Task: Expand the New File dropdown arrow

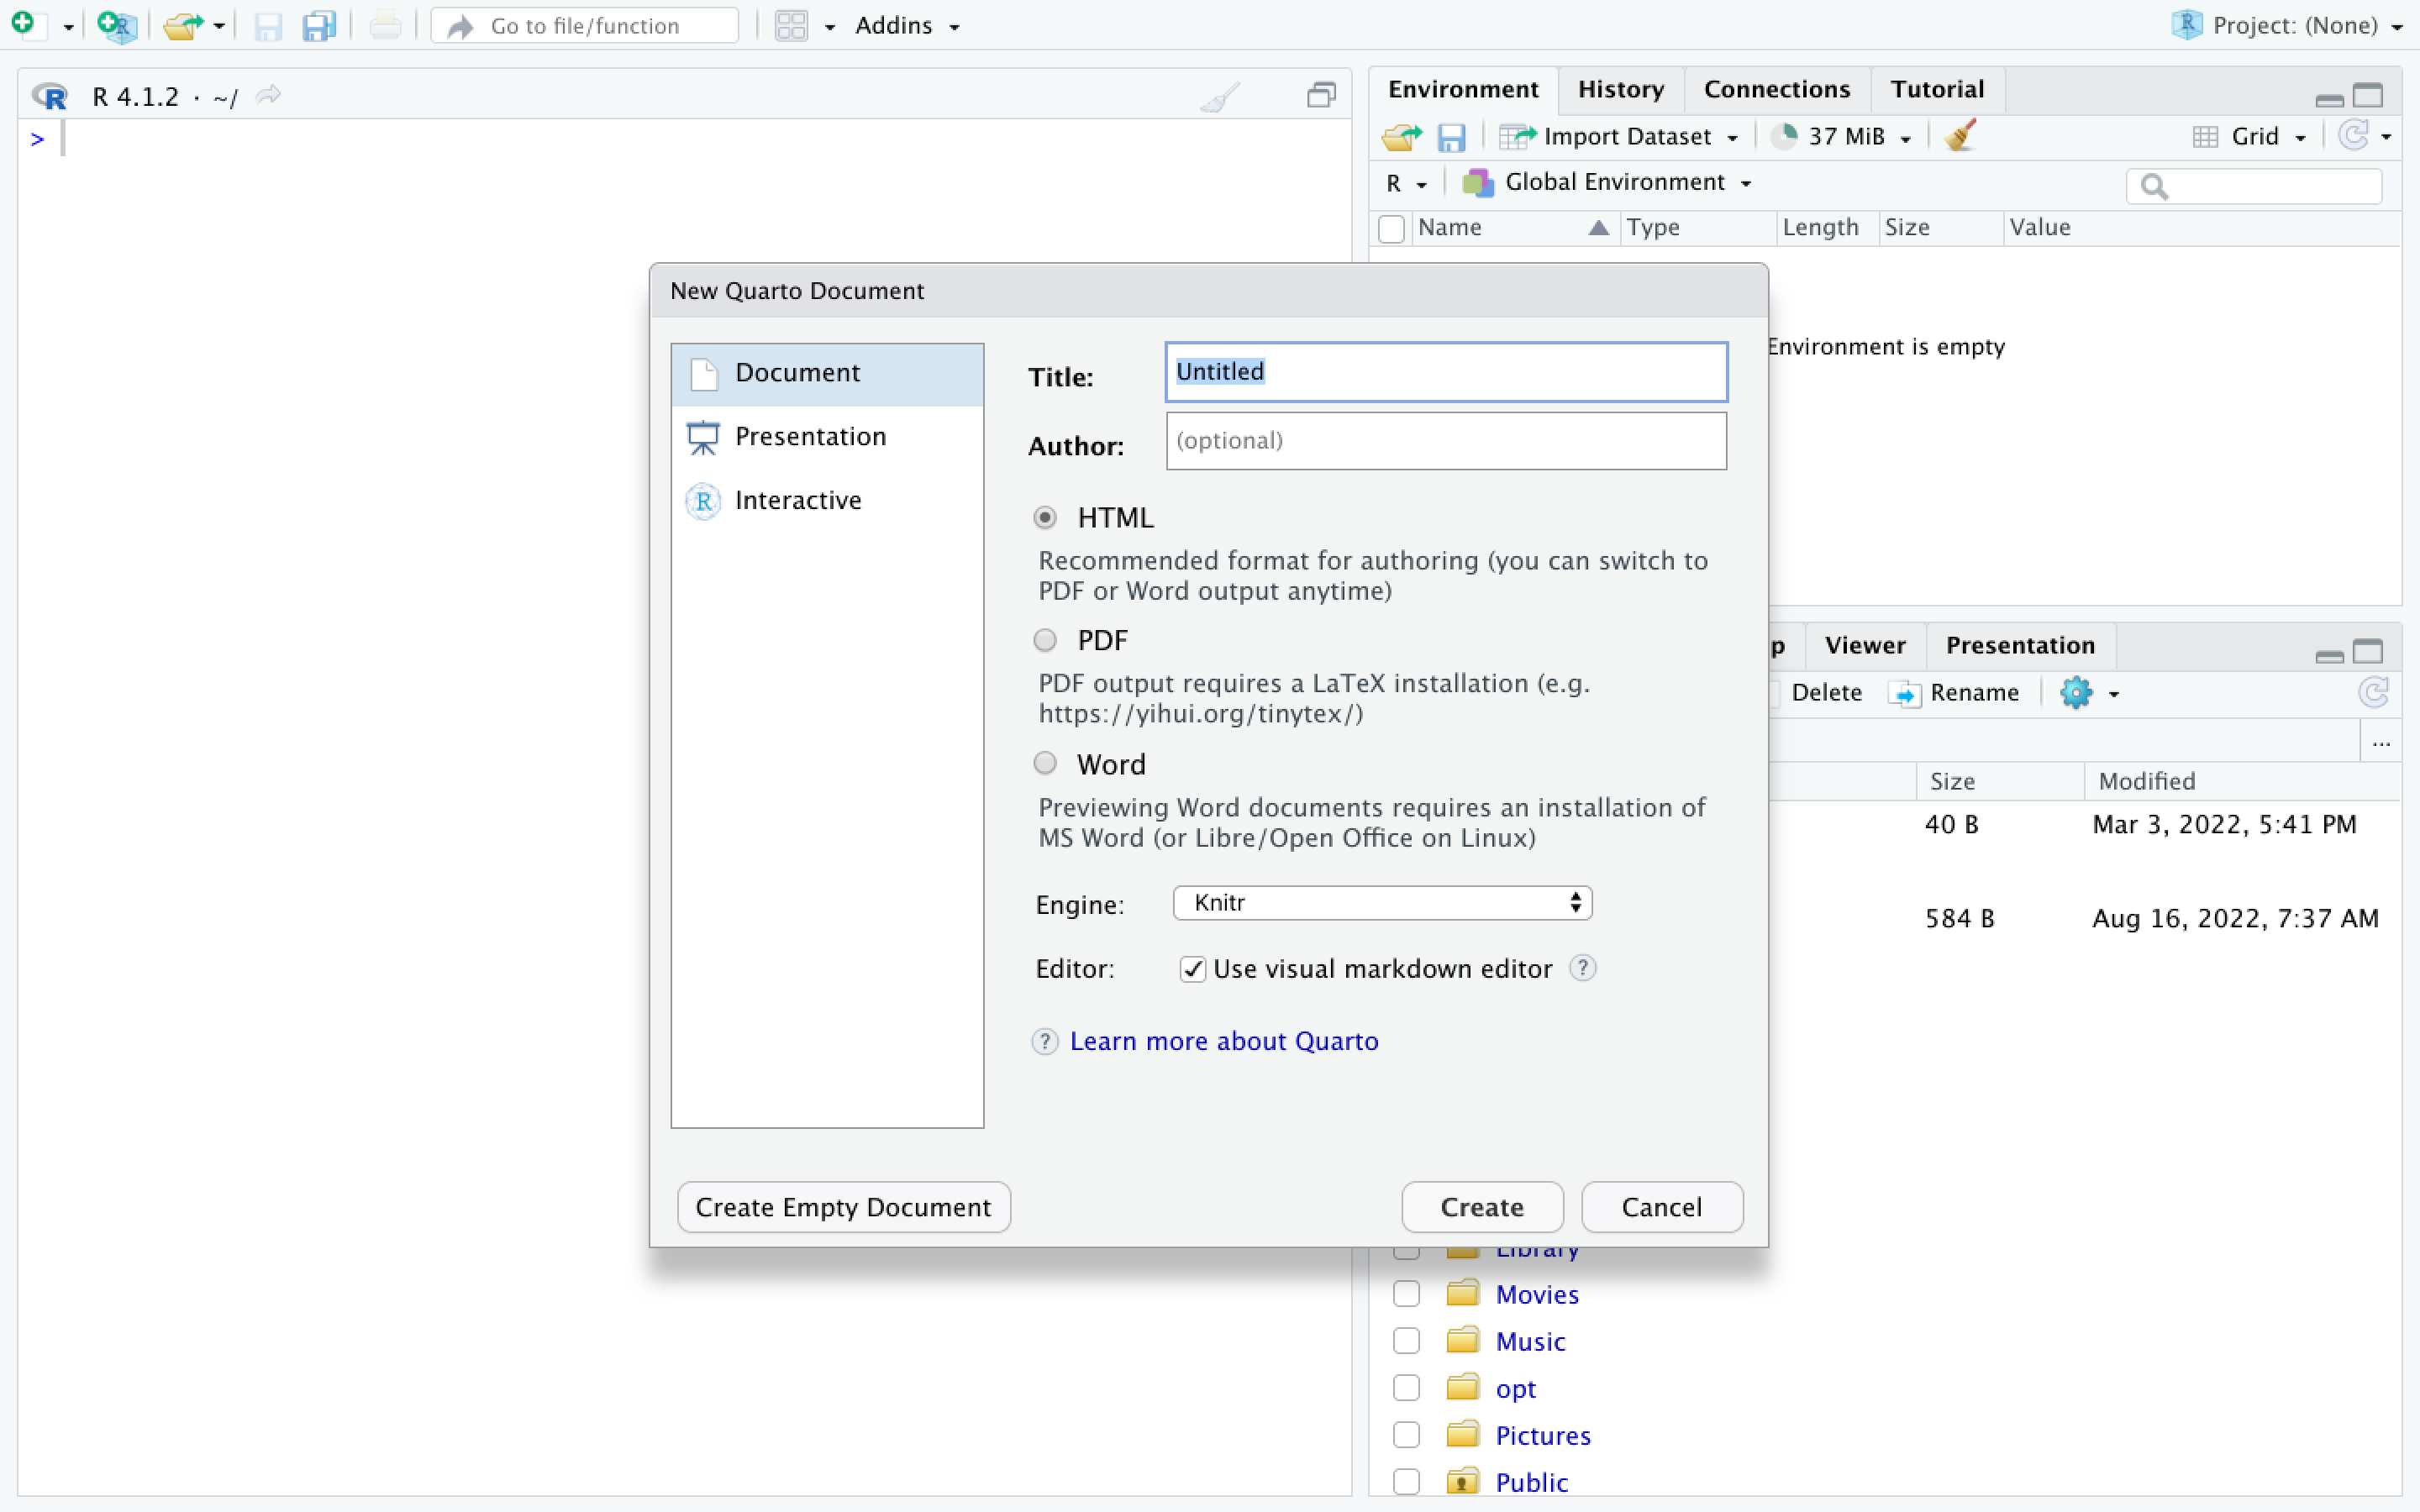Action: [x=68, y=27]
